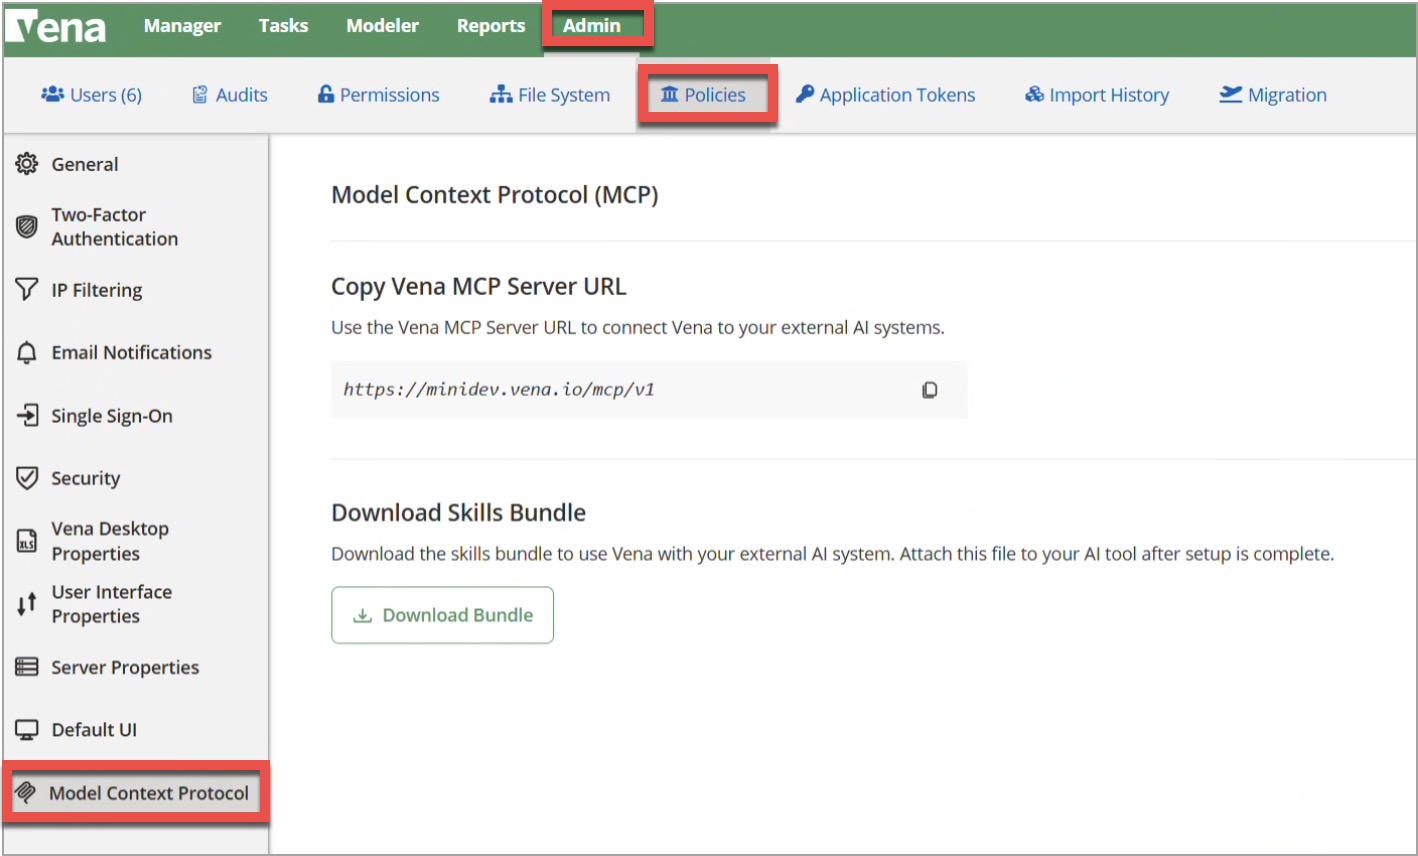The width and height of the screenshot is (1418, 856).
Task: Click the Download Skills Bundle heading
Action: [x=459, y=513]
